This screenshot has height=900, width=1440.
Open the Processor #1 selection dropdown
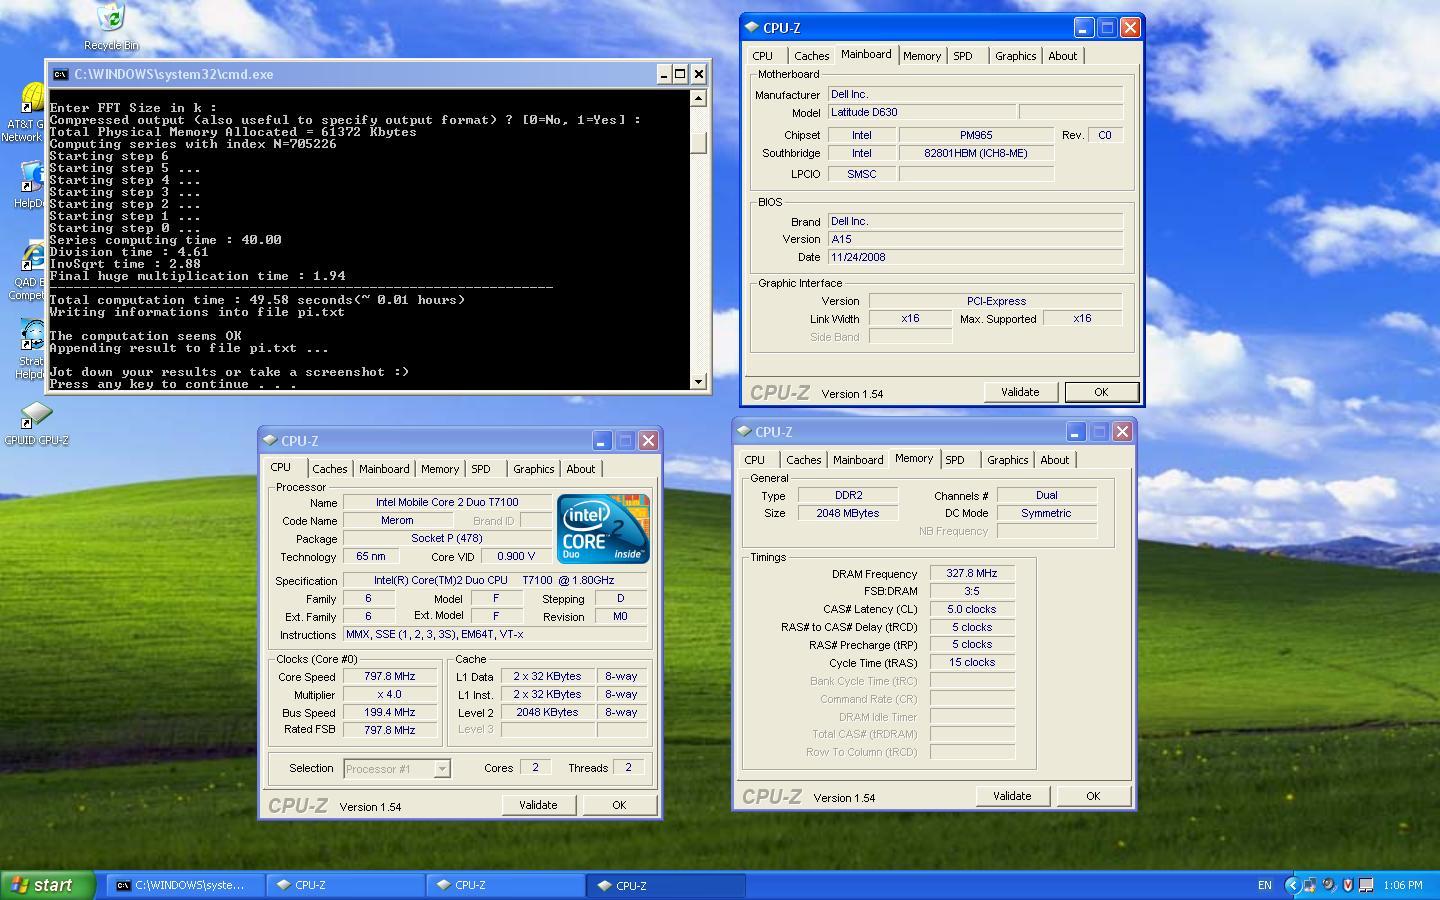pyautogui.click(x=441, y=769)
